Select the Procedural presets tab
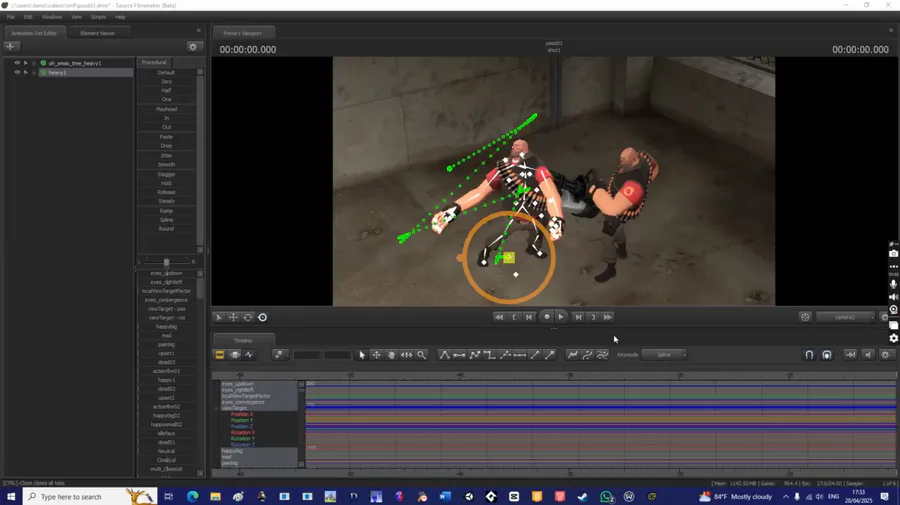 click(x=154, y=62)
